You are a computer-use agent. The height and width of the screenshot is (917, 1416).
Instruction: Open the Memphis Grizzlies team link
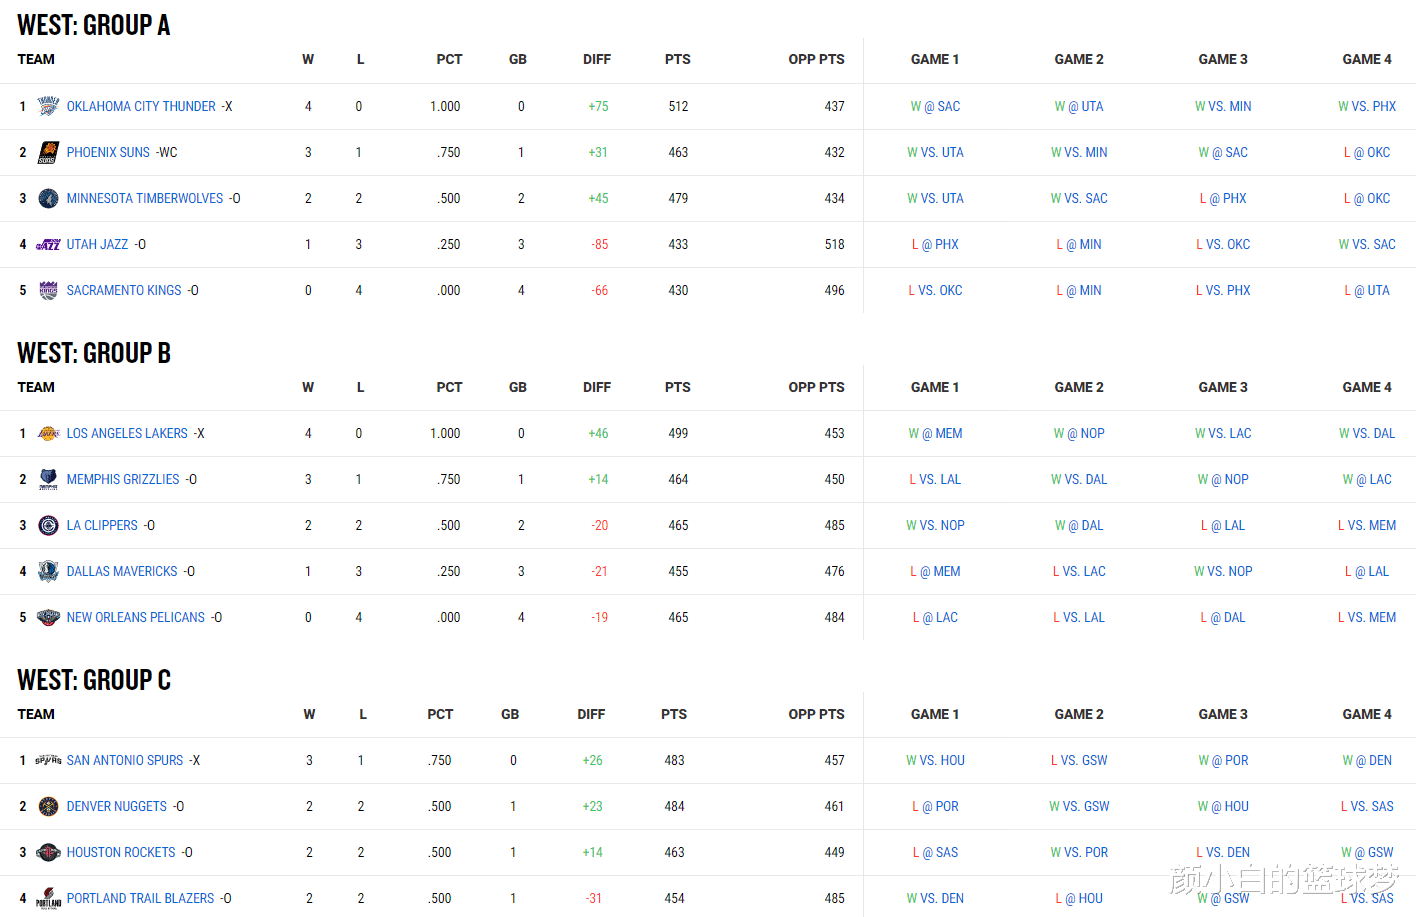[x=123, y=479]
